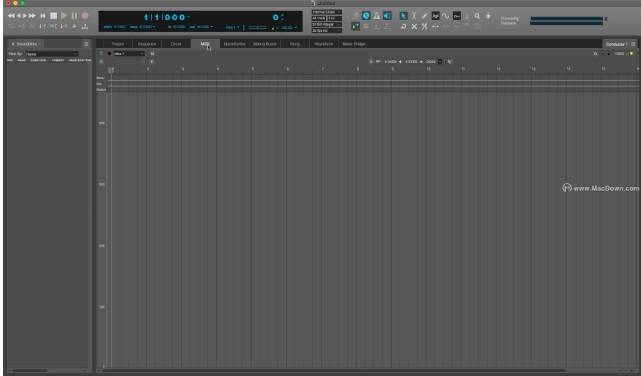Image resolution: width=641 pixels, height=376 pixels.
Task: Open the MIDI track selector dropdown
Action: tap(129, 54)
